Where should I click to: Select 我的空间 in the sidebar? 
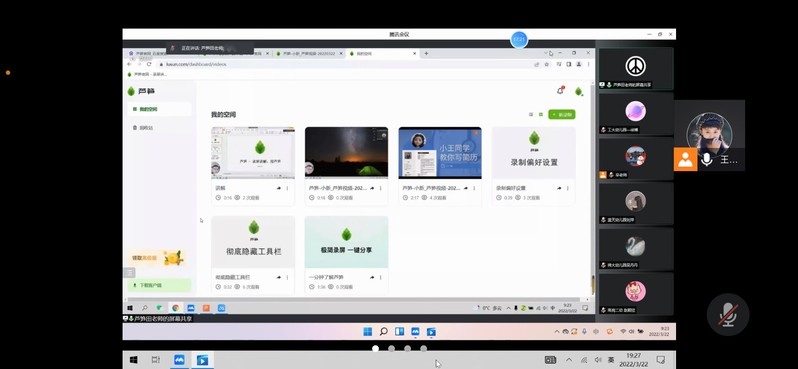tap(159, 109)
